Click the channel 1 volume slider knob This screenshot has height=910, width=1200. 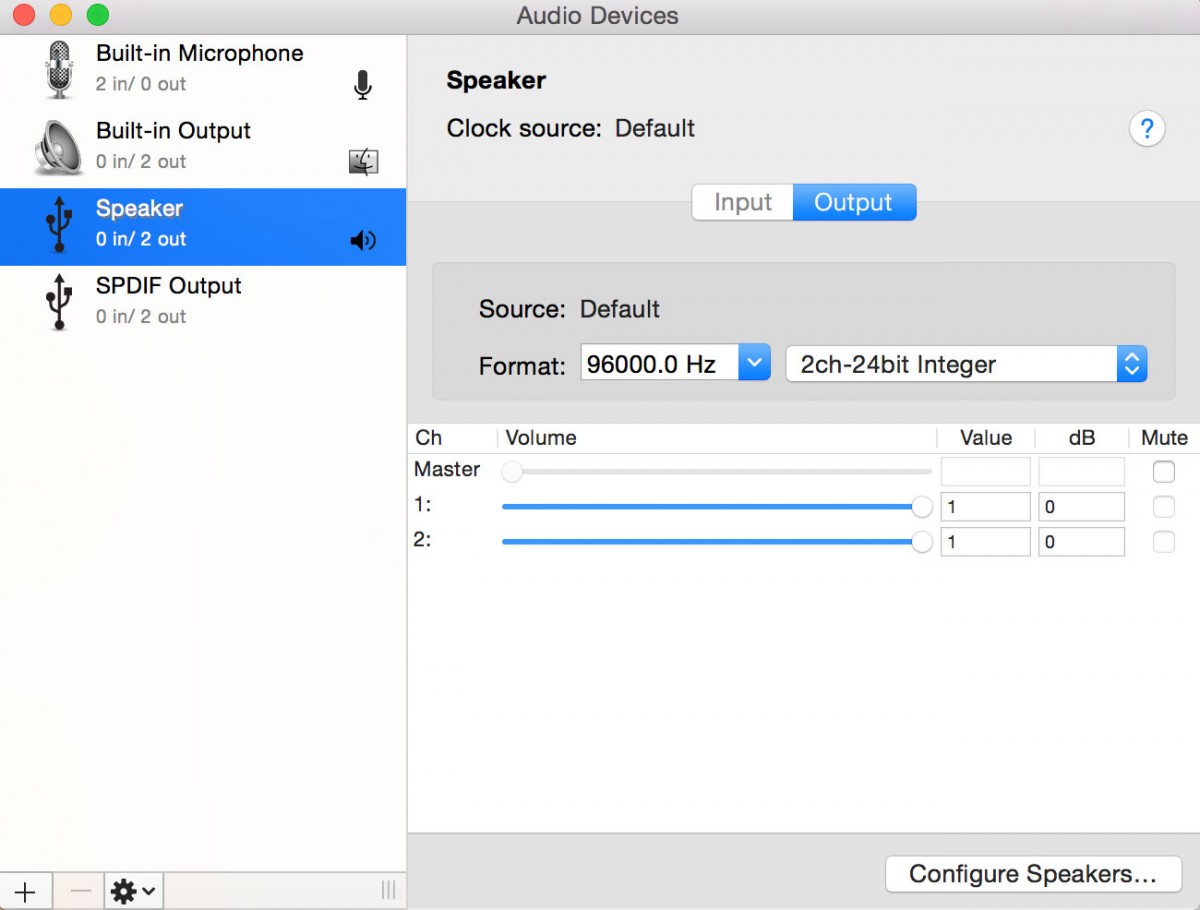pos(922,507)
